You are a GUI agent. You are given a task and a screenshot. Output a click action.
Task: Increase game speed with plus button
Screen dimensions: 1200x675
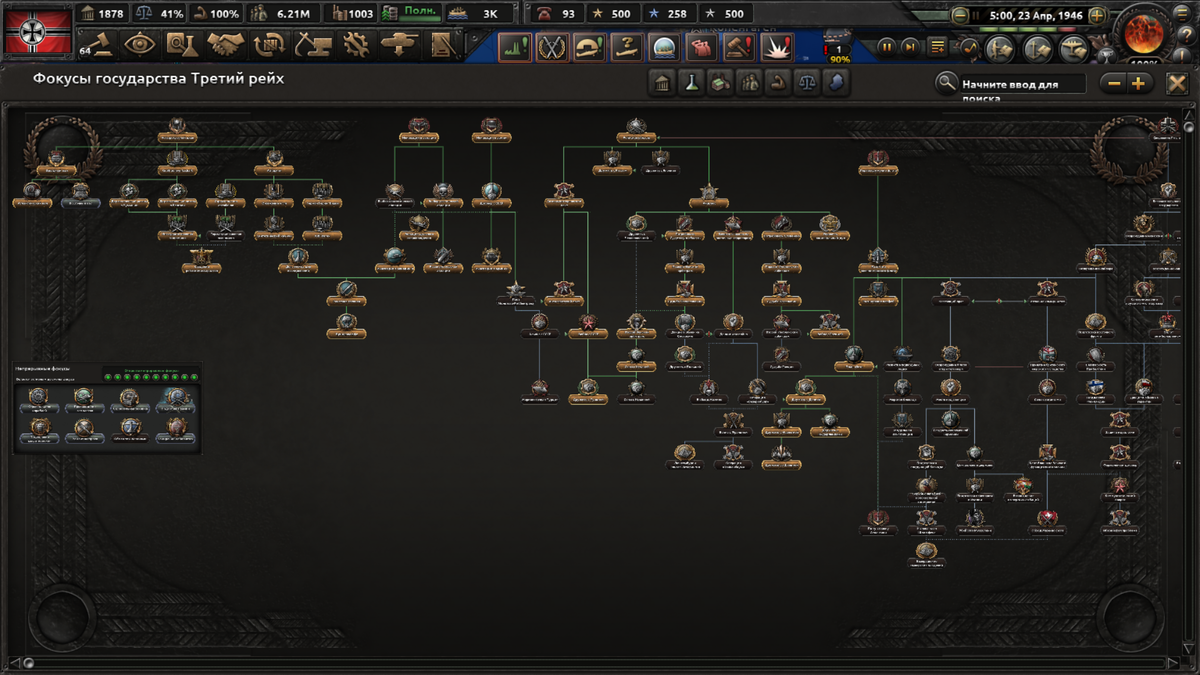[x=1097, y=15]
